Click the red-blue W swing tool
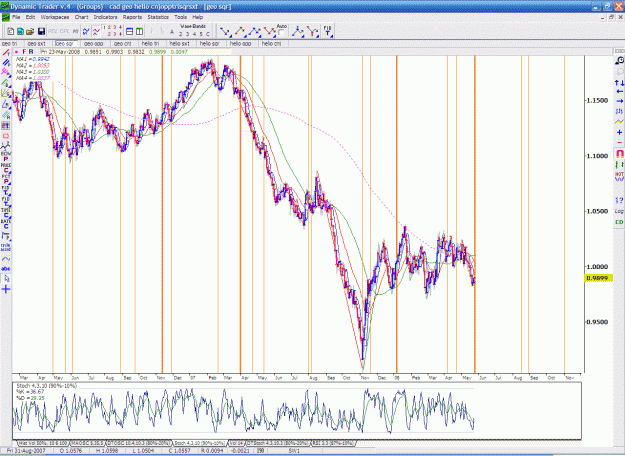The width and height of the screenshot is (625, 456). click(269, 31)
